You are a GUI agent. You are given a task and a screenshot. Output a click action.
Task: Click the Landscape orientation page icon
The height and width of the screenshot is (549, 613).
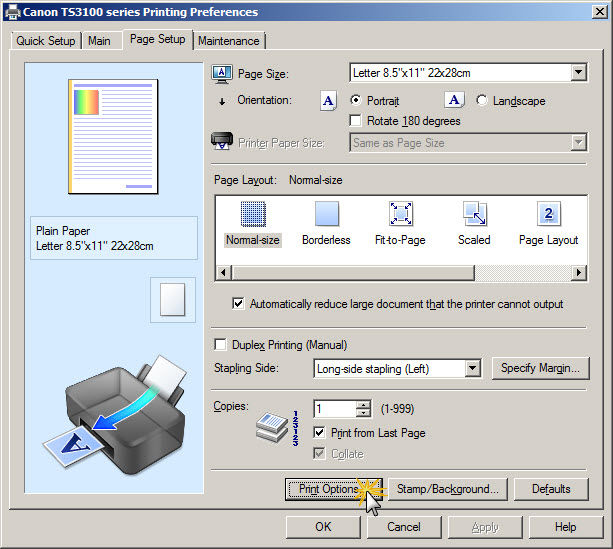(x=454, y=101)
